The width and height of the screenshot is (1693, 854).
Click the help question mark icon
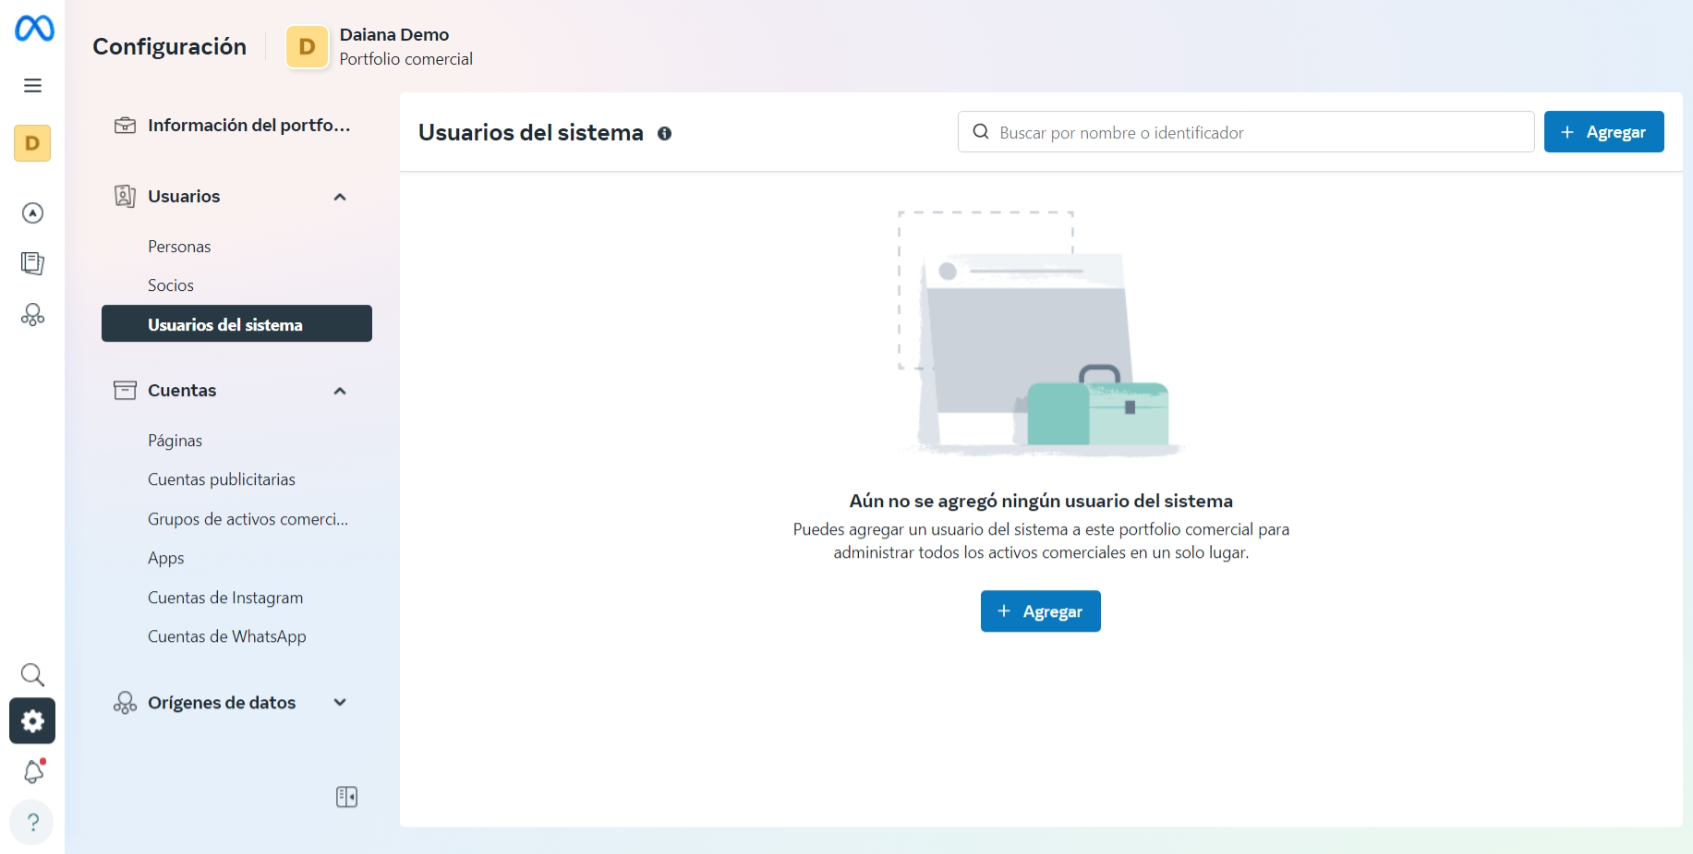tap(33, 822)
